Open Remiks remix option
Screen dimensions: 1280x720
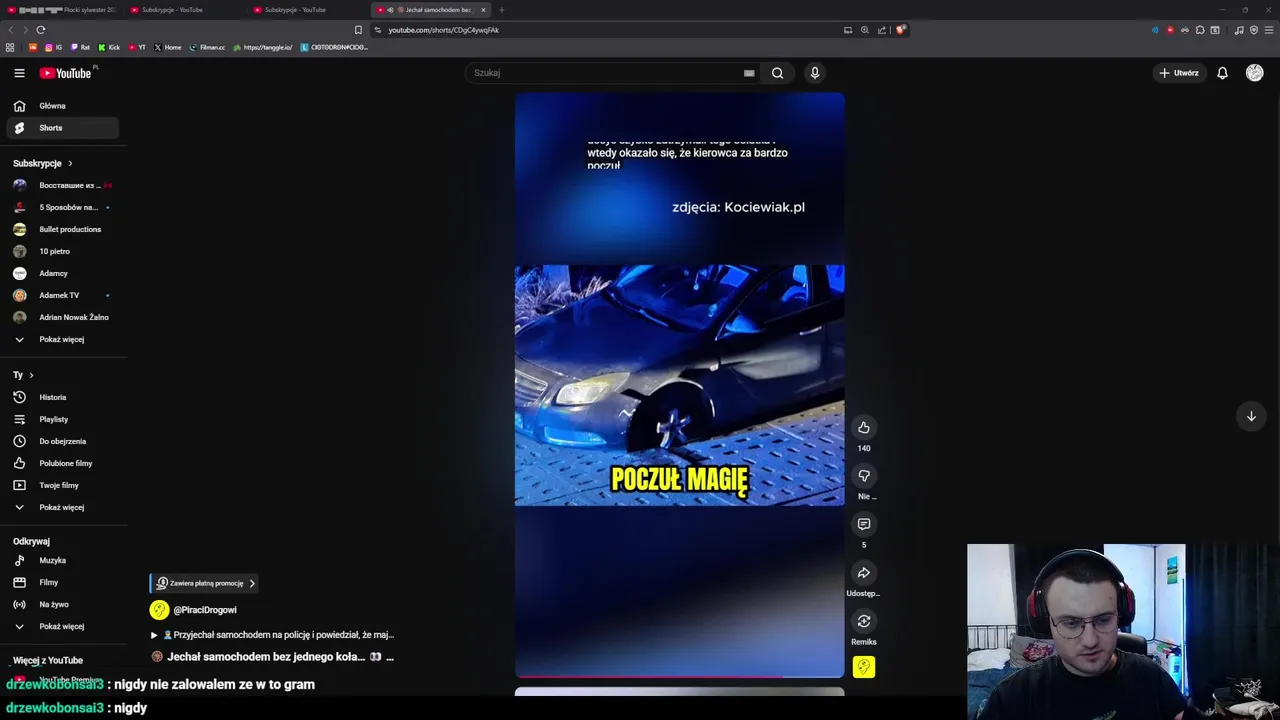coord(864,621)
